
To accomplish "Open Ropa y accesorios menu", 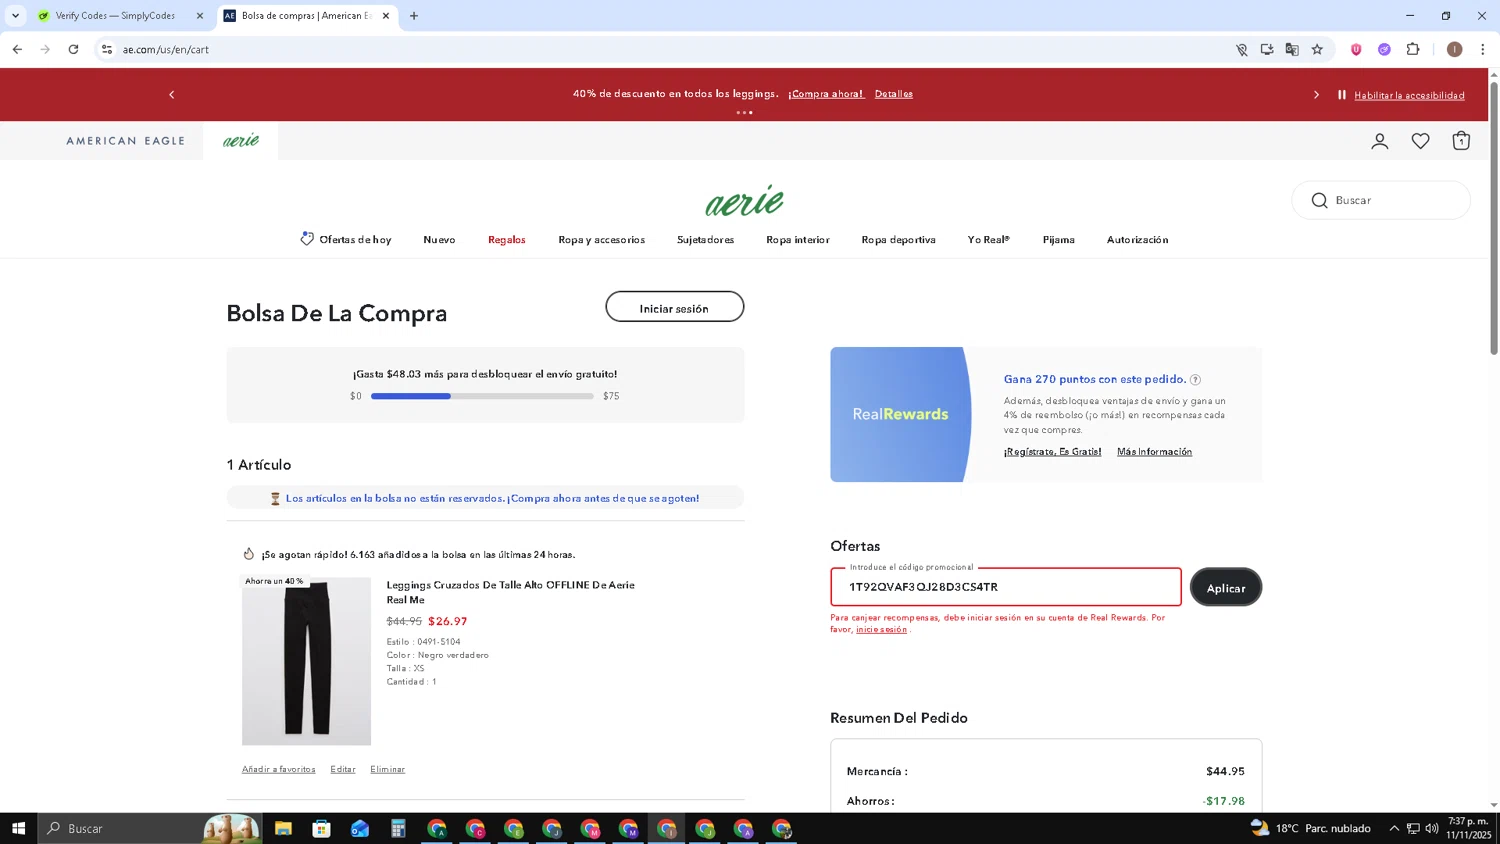I will (x=602, y=240).
